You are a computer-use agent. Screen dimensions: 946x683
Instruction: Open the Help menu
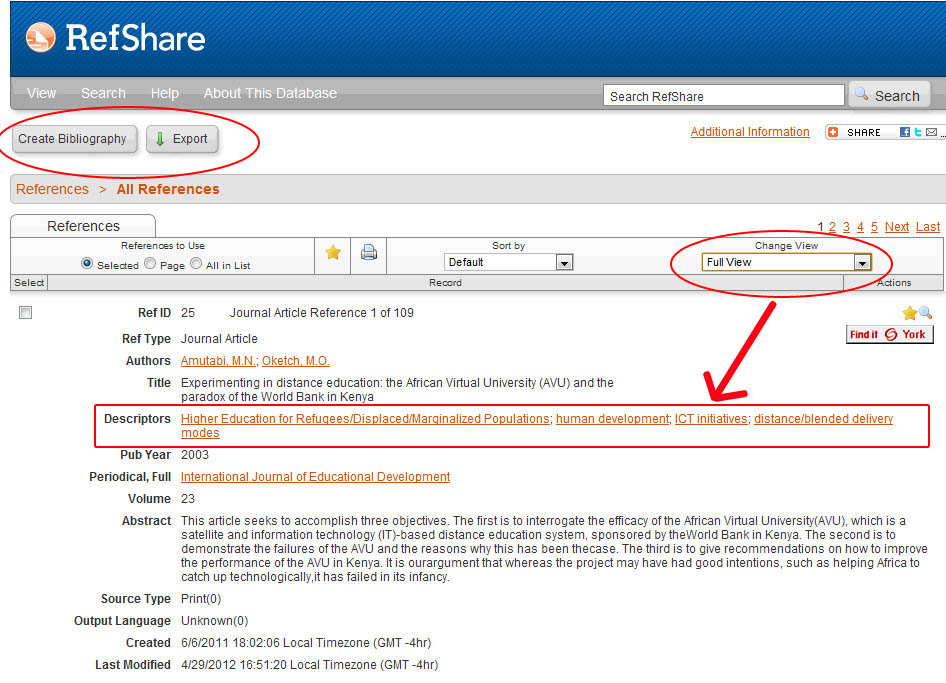point(165,94)
